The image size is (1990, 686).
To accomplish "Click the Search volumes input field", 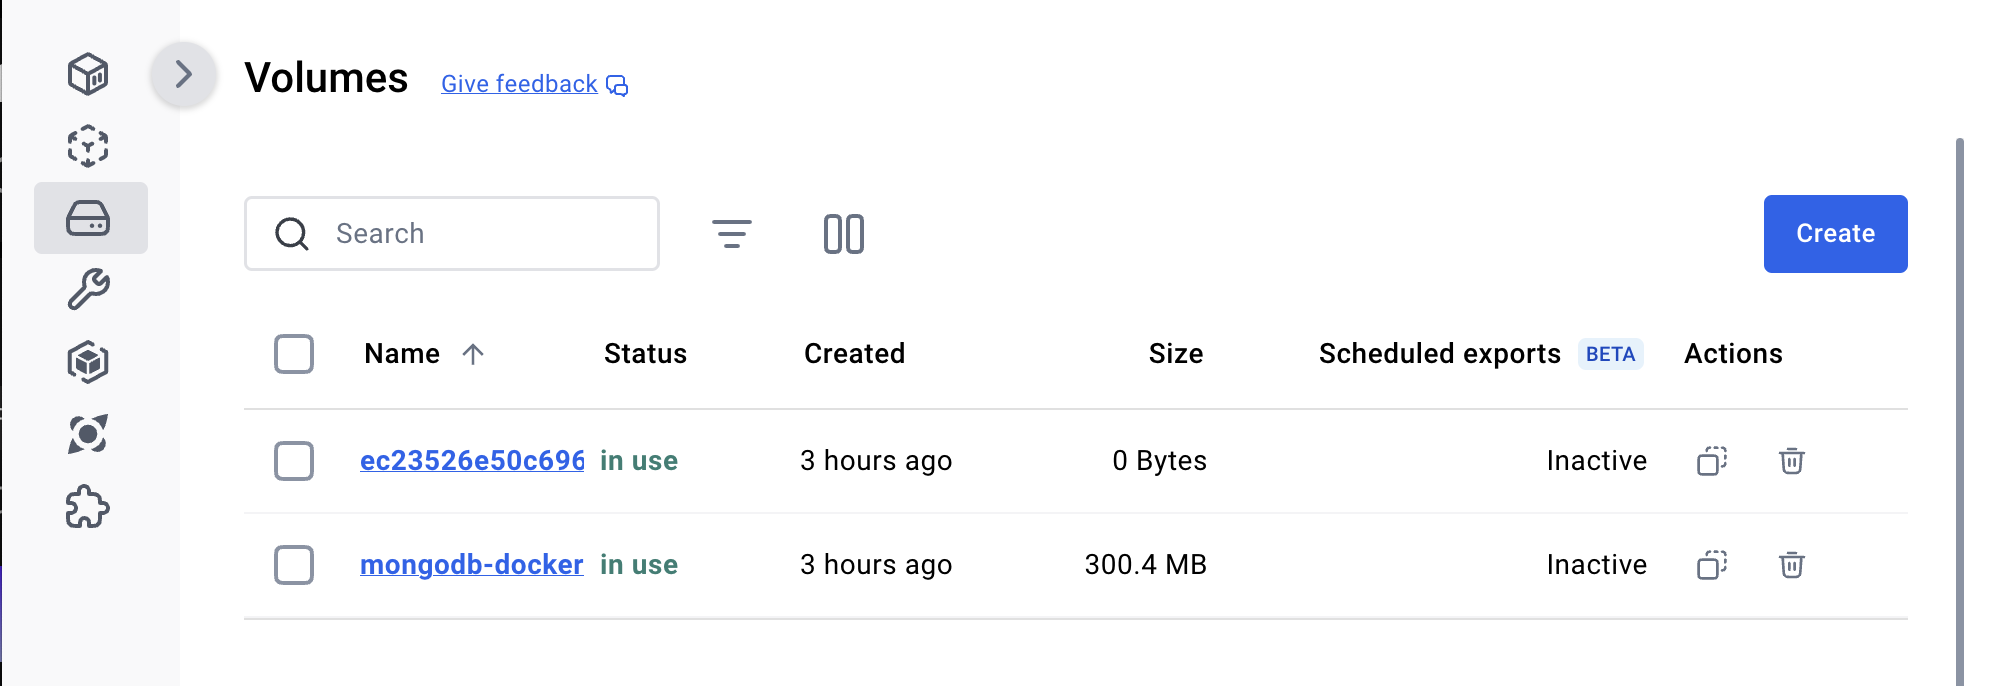I will (x=452, y=233).
